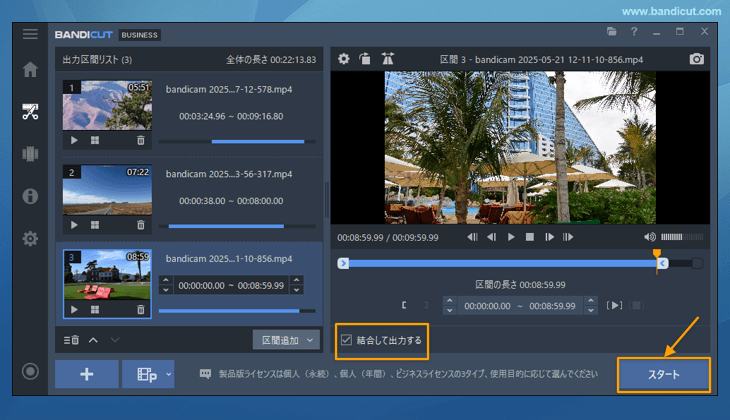Open the hamburger menu
The width and height of the screenshot is (730, 420).
30,34
